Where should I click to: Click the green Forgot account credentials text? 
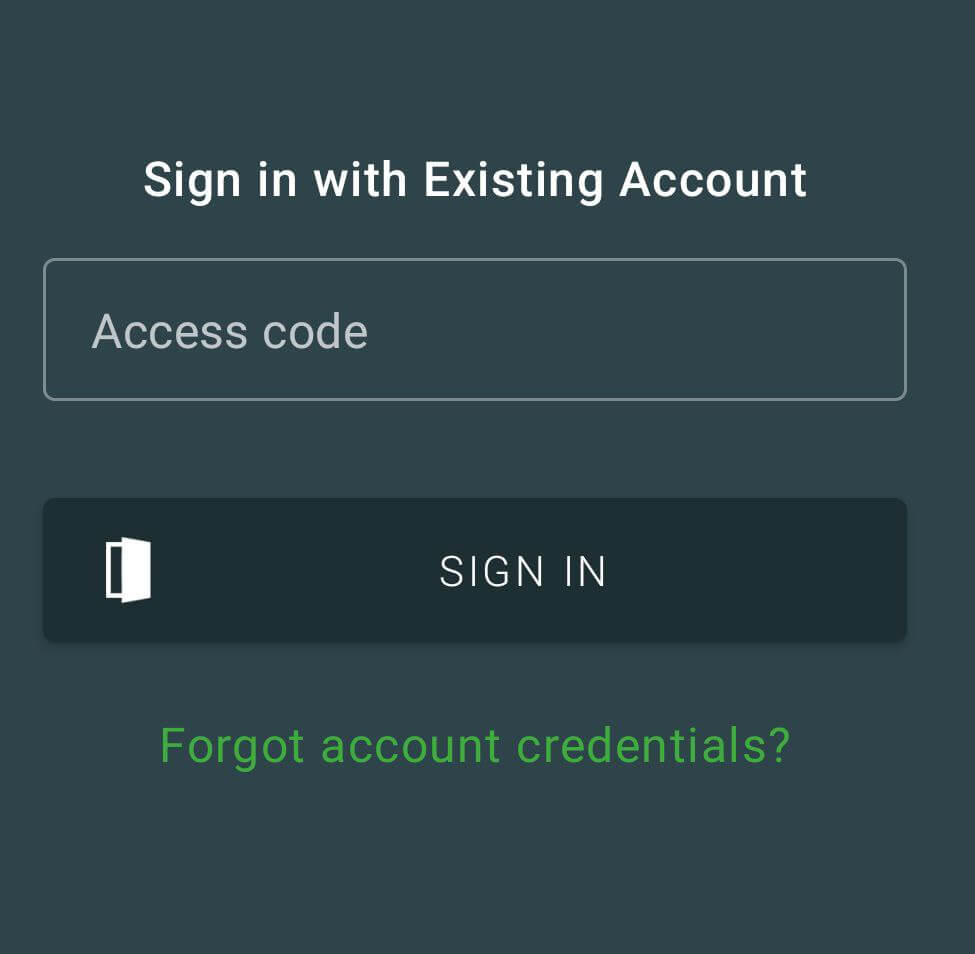coord(475,745)
